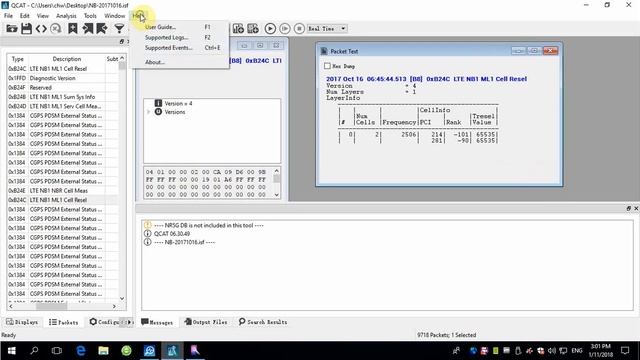This screenshot has width=640, height=360.
Task: Click the packet list vertical scrollbar down arrow
Action: click(122, 298)
